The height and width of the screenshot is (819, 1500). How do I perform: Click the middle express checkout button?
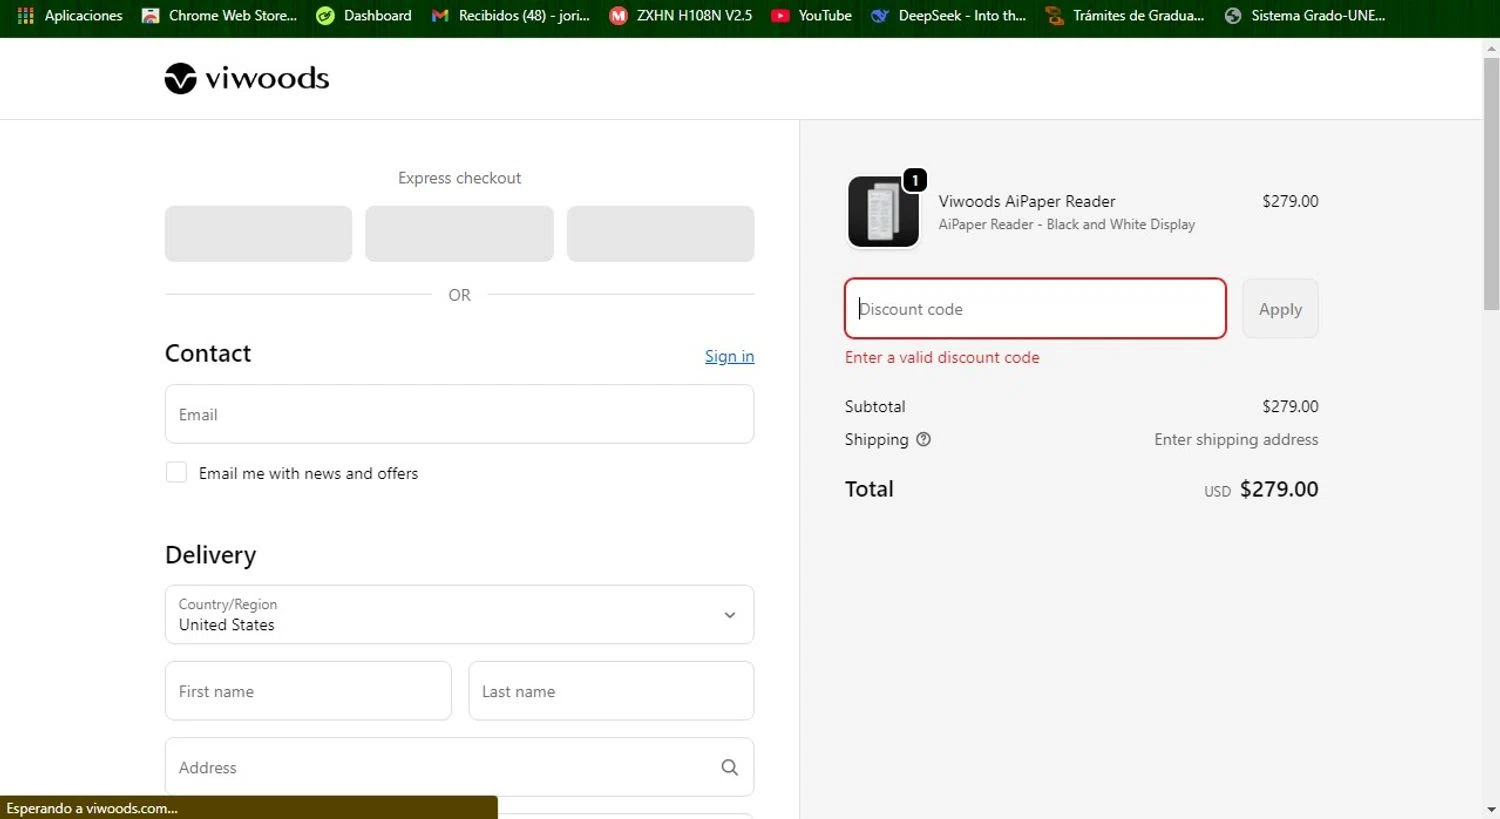[x=459, y=234]
